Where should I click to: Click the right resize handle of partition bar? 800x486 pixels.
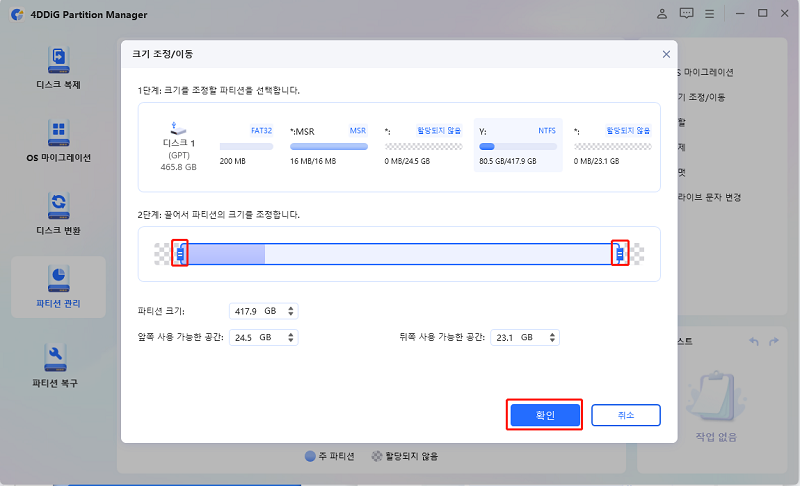coord(620,253)
